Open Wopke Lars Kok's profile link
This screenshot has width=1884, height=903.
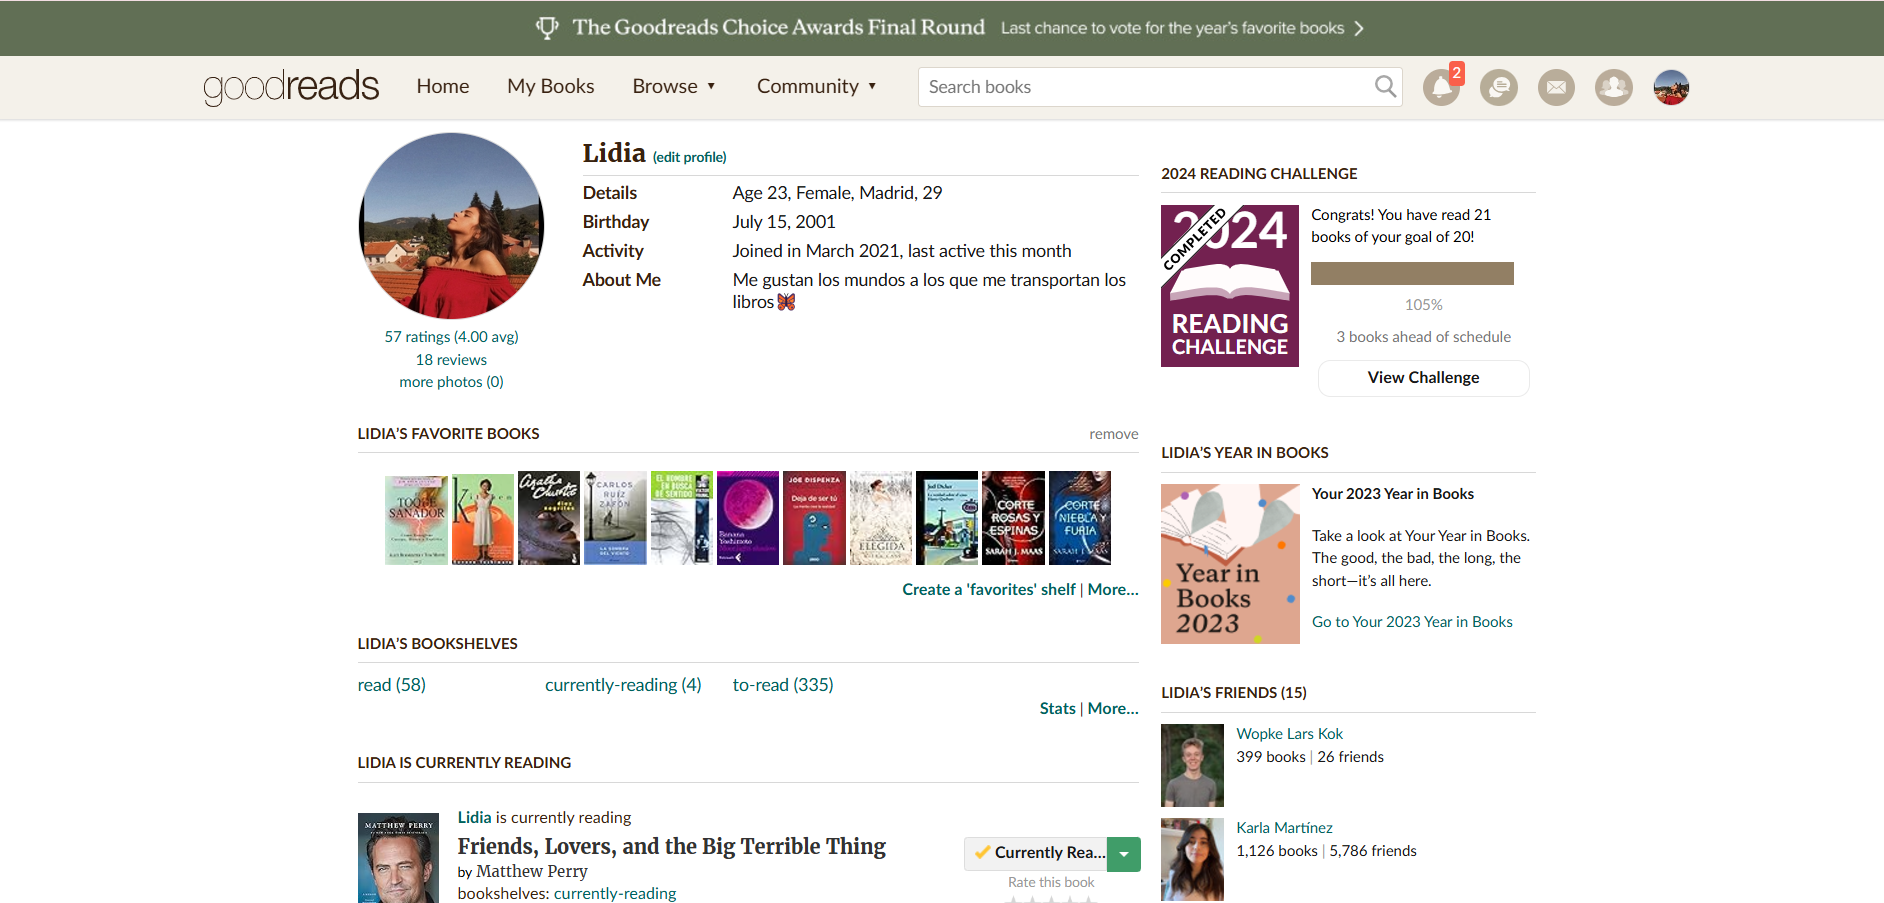tap(1289, 734)
